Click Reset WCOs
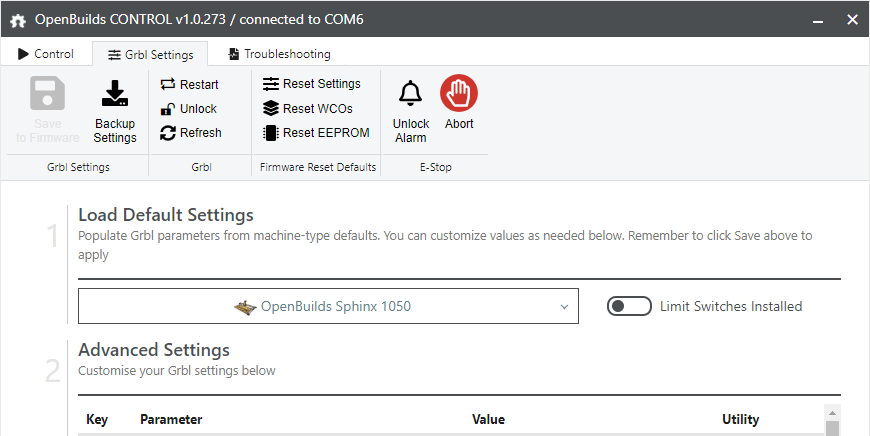 coord(308,109)
